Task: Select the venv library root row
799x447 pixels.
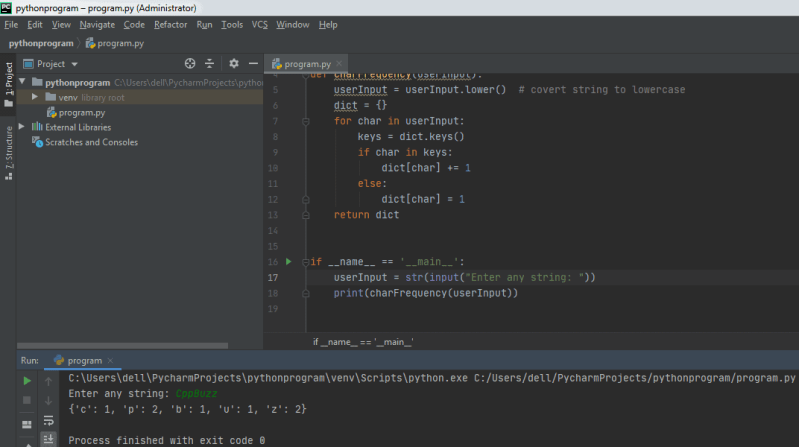Action: pos(140,97)
